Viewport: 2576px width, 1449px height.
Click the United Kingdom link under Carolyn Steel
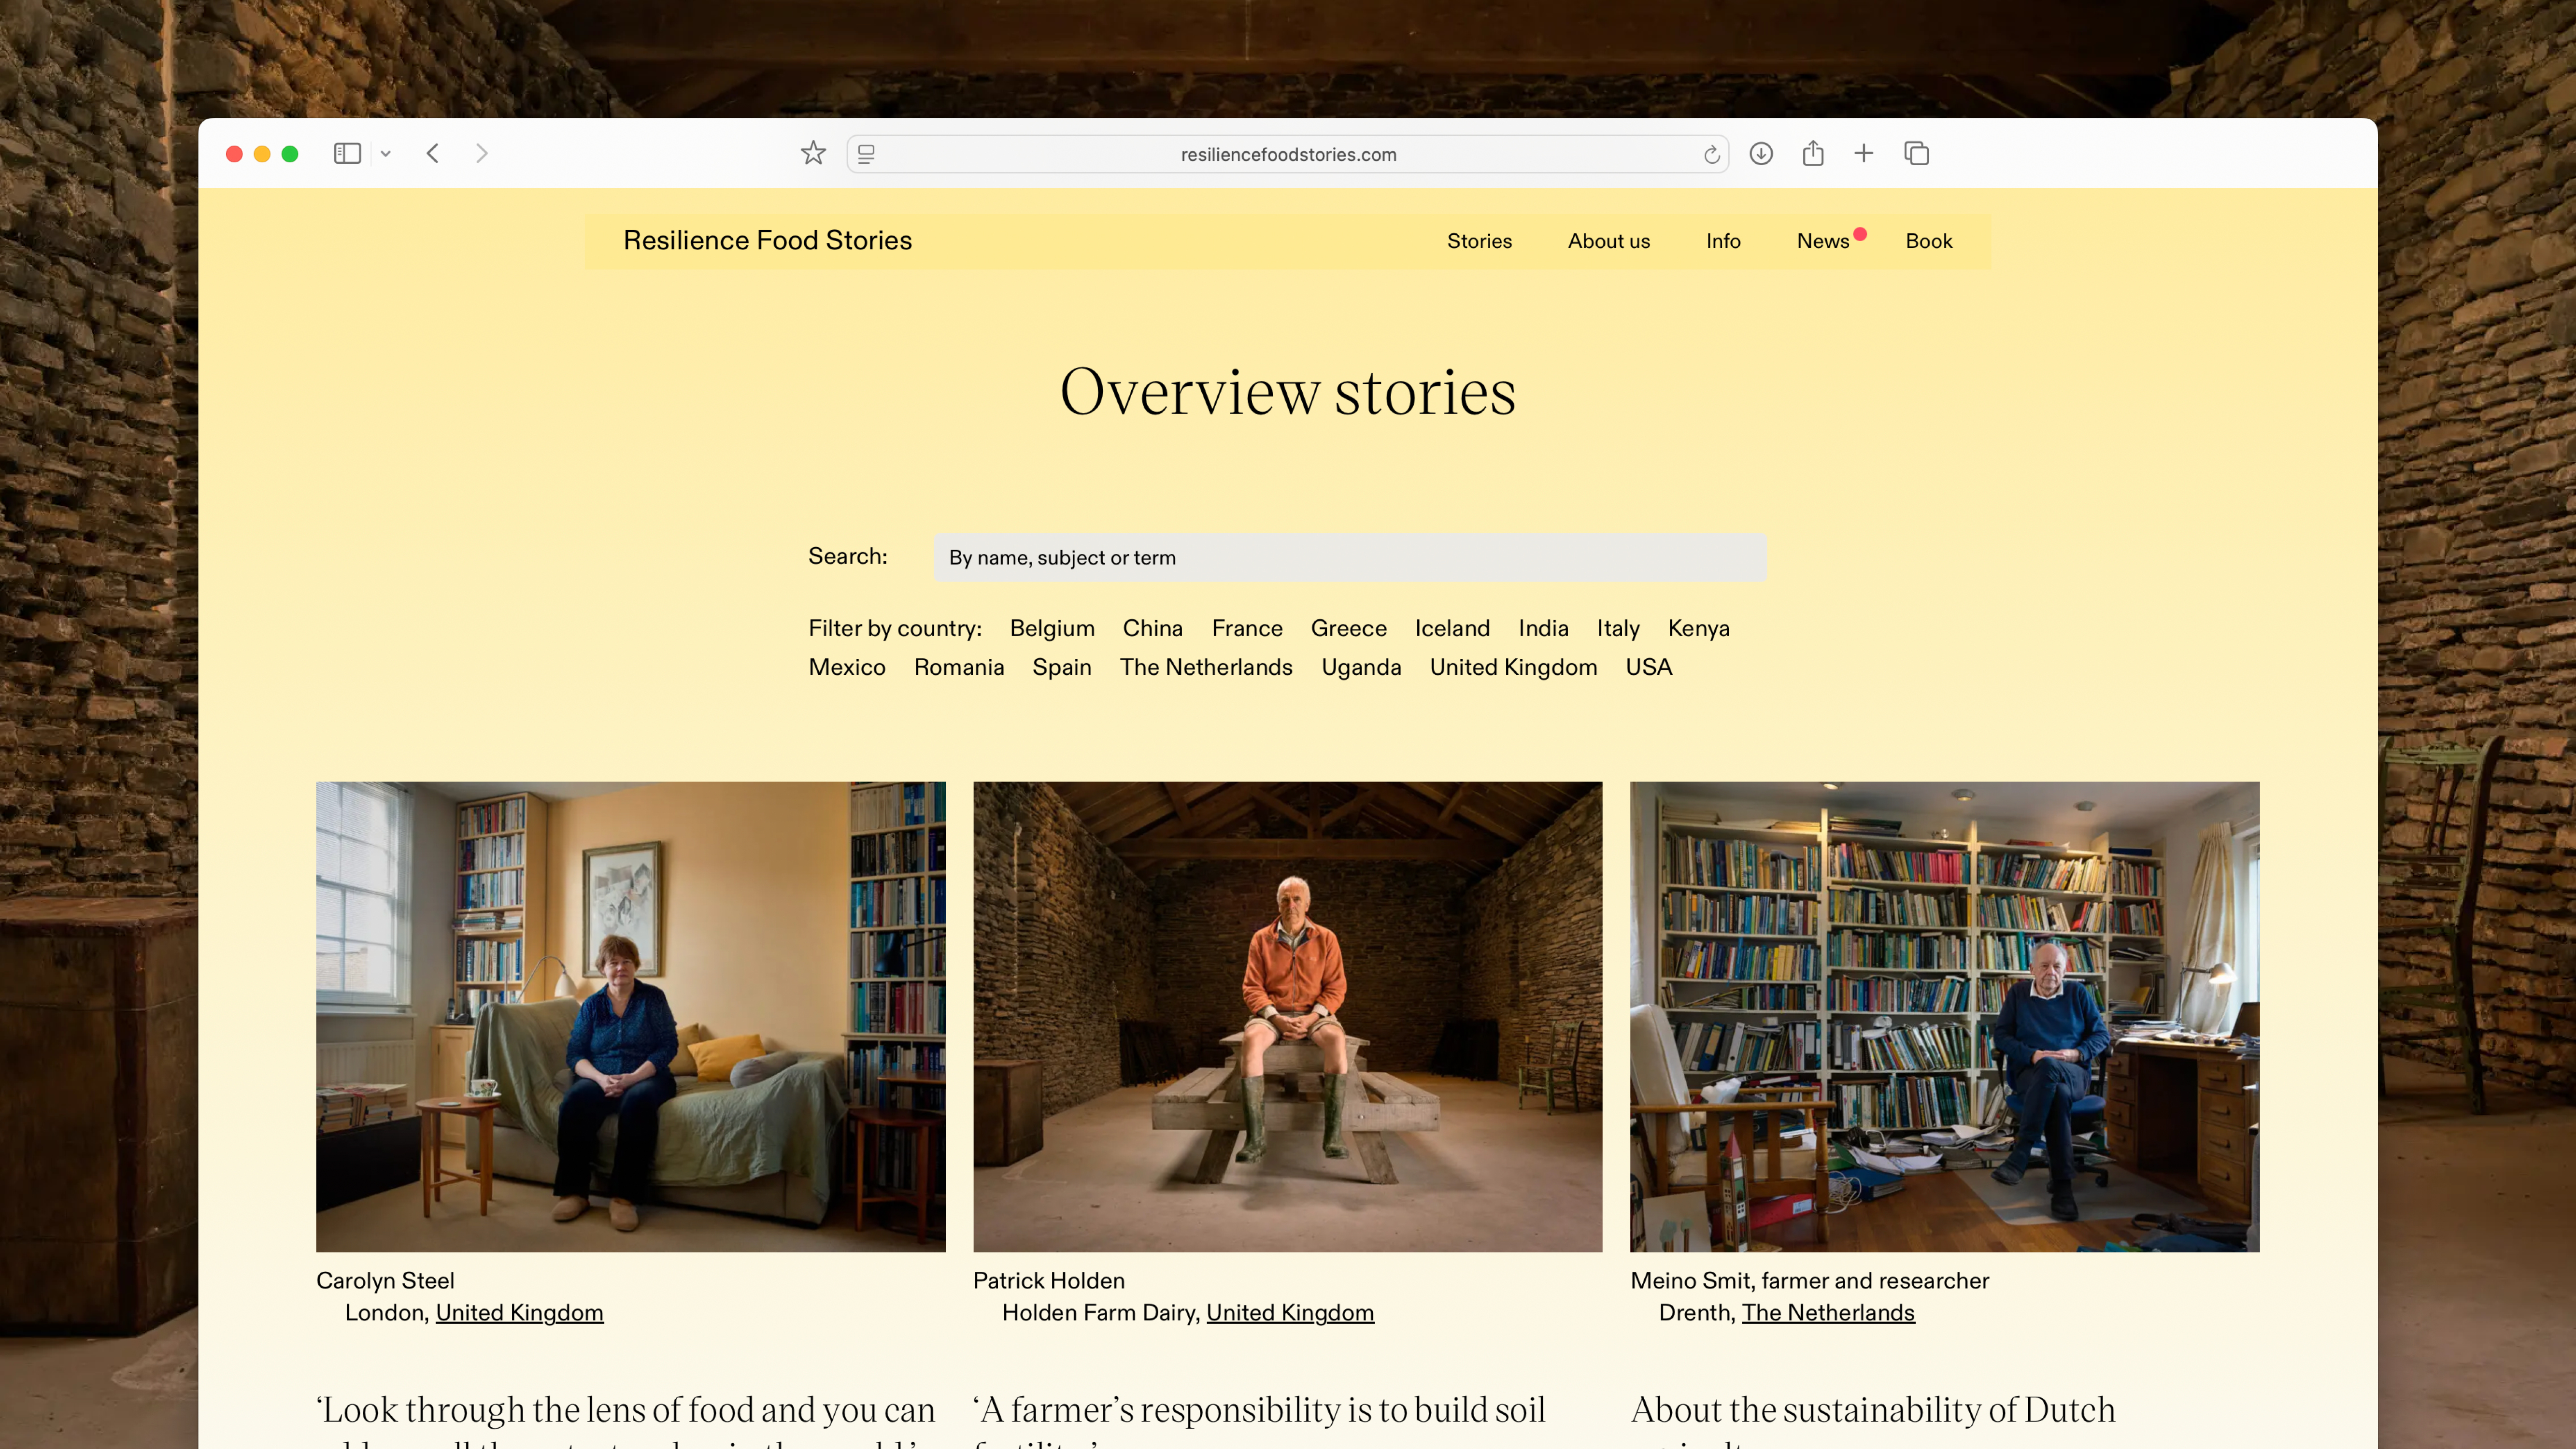(519, 1312)
